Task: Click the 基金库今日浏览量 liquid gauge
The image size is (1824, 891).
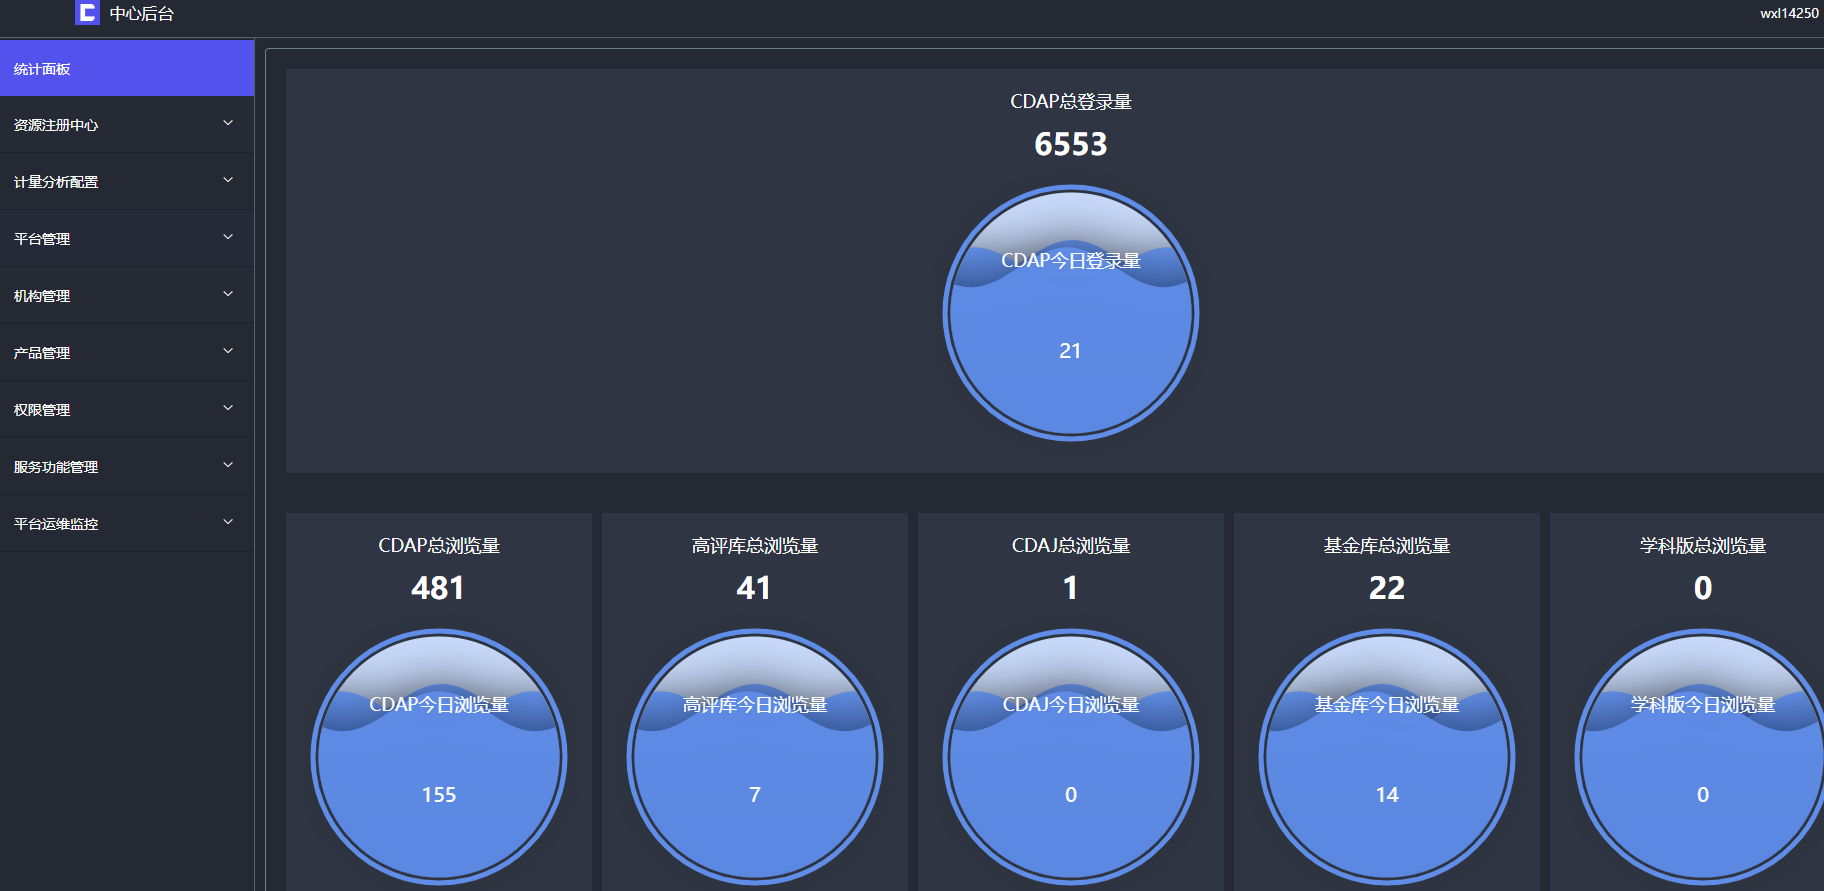Action: pyautogui.click(x=1387, y=757)
